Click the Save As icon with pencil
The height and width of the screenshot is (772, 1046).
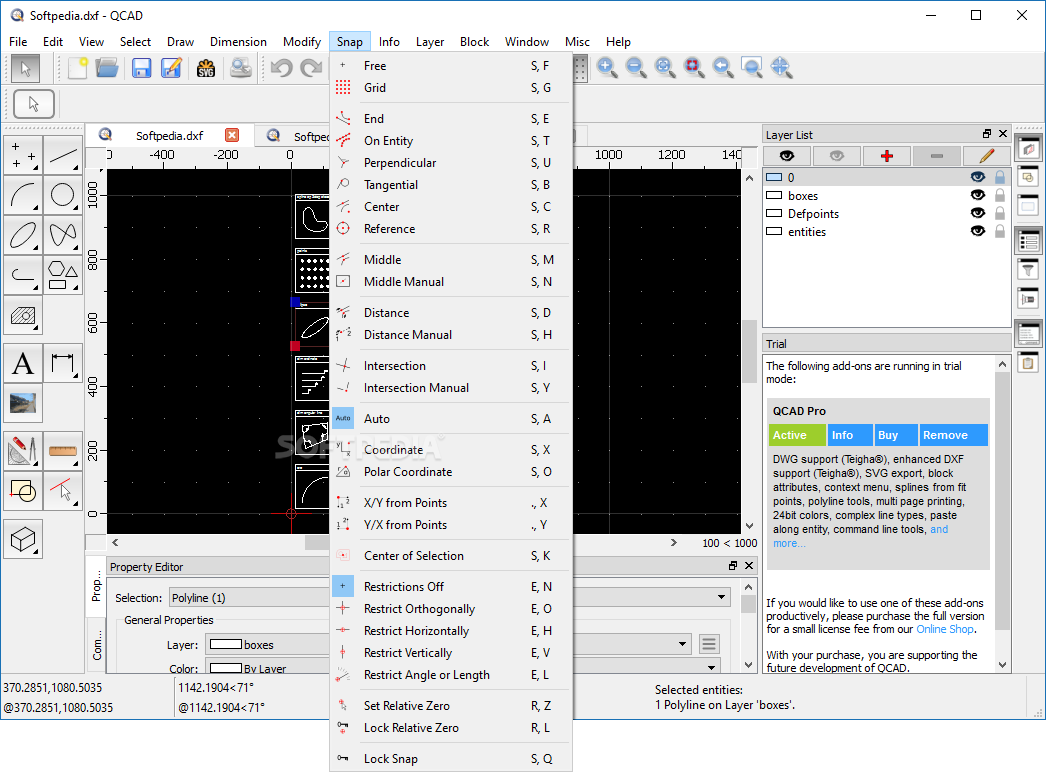[171, 67]
